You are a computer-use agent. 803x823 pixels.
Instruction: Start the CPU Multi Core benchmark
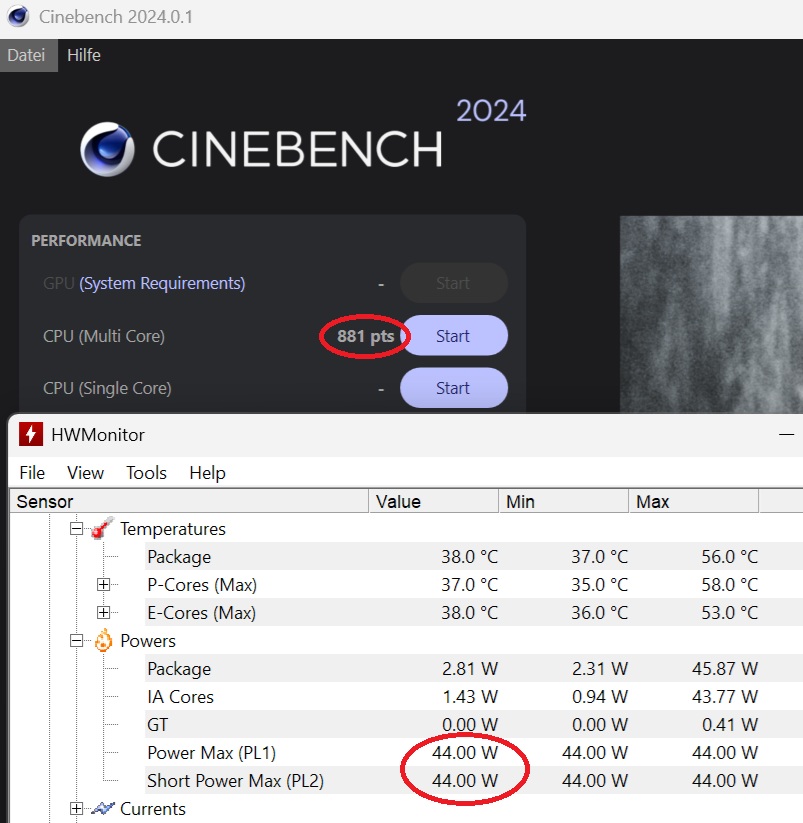454,336
